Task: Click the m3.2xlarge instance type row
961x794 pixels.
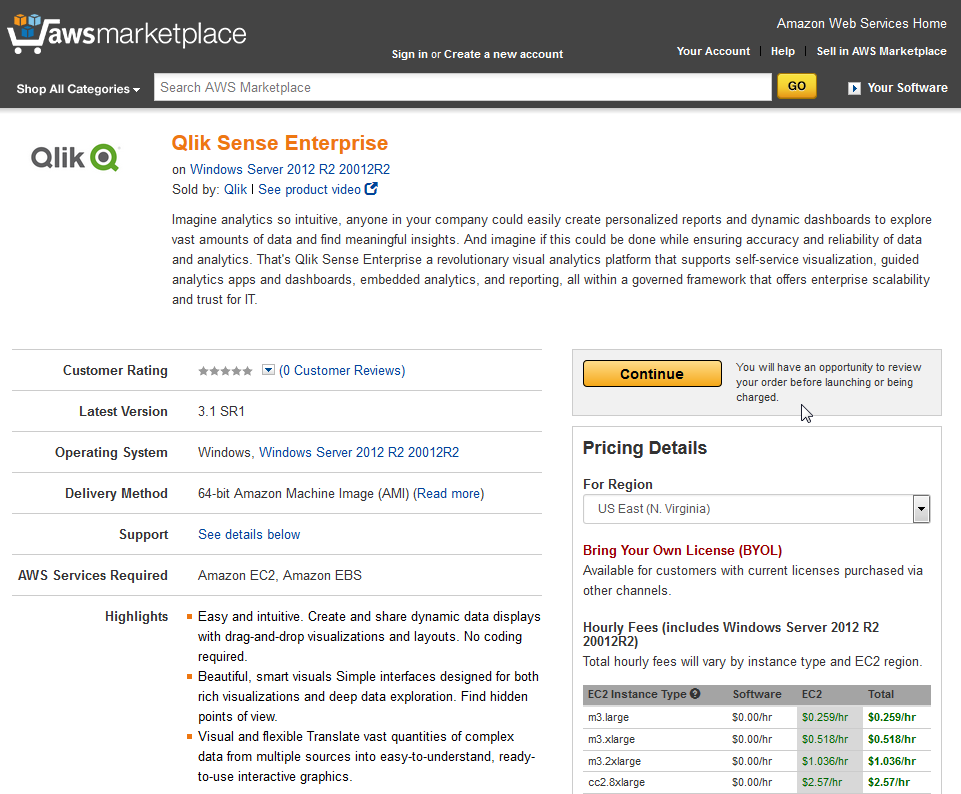Action: 756,761
